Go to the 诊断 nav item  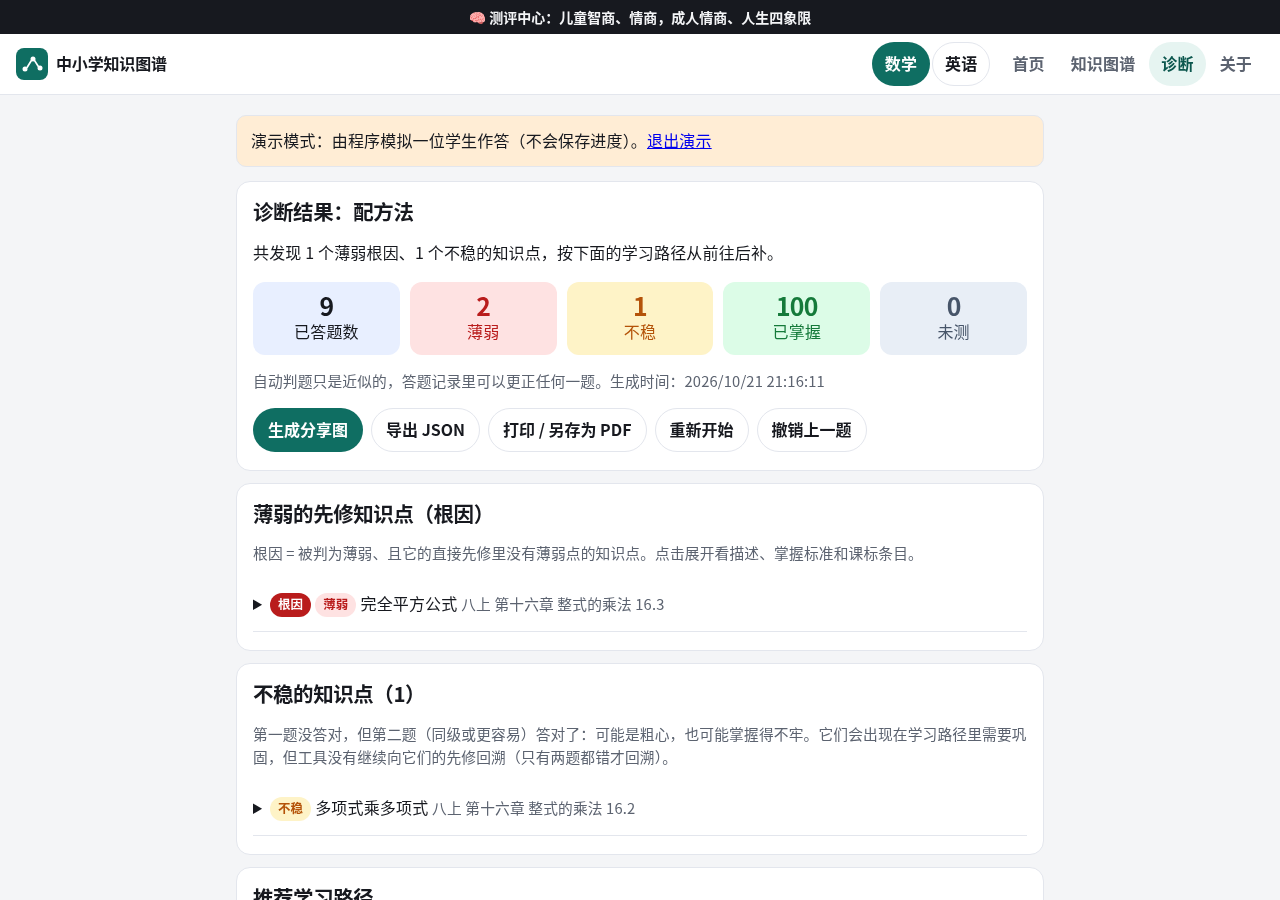(x=1177, y=64)
